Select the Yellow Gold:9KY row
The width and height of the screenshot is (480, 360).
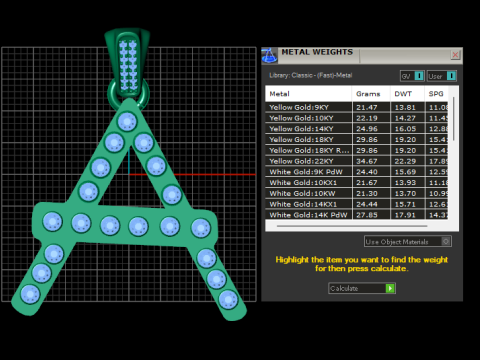357,107
